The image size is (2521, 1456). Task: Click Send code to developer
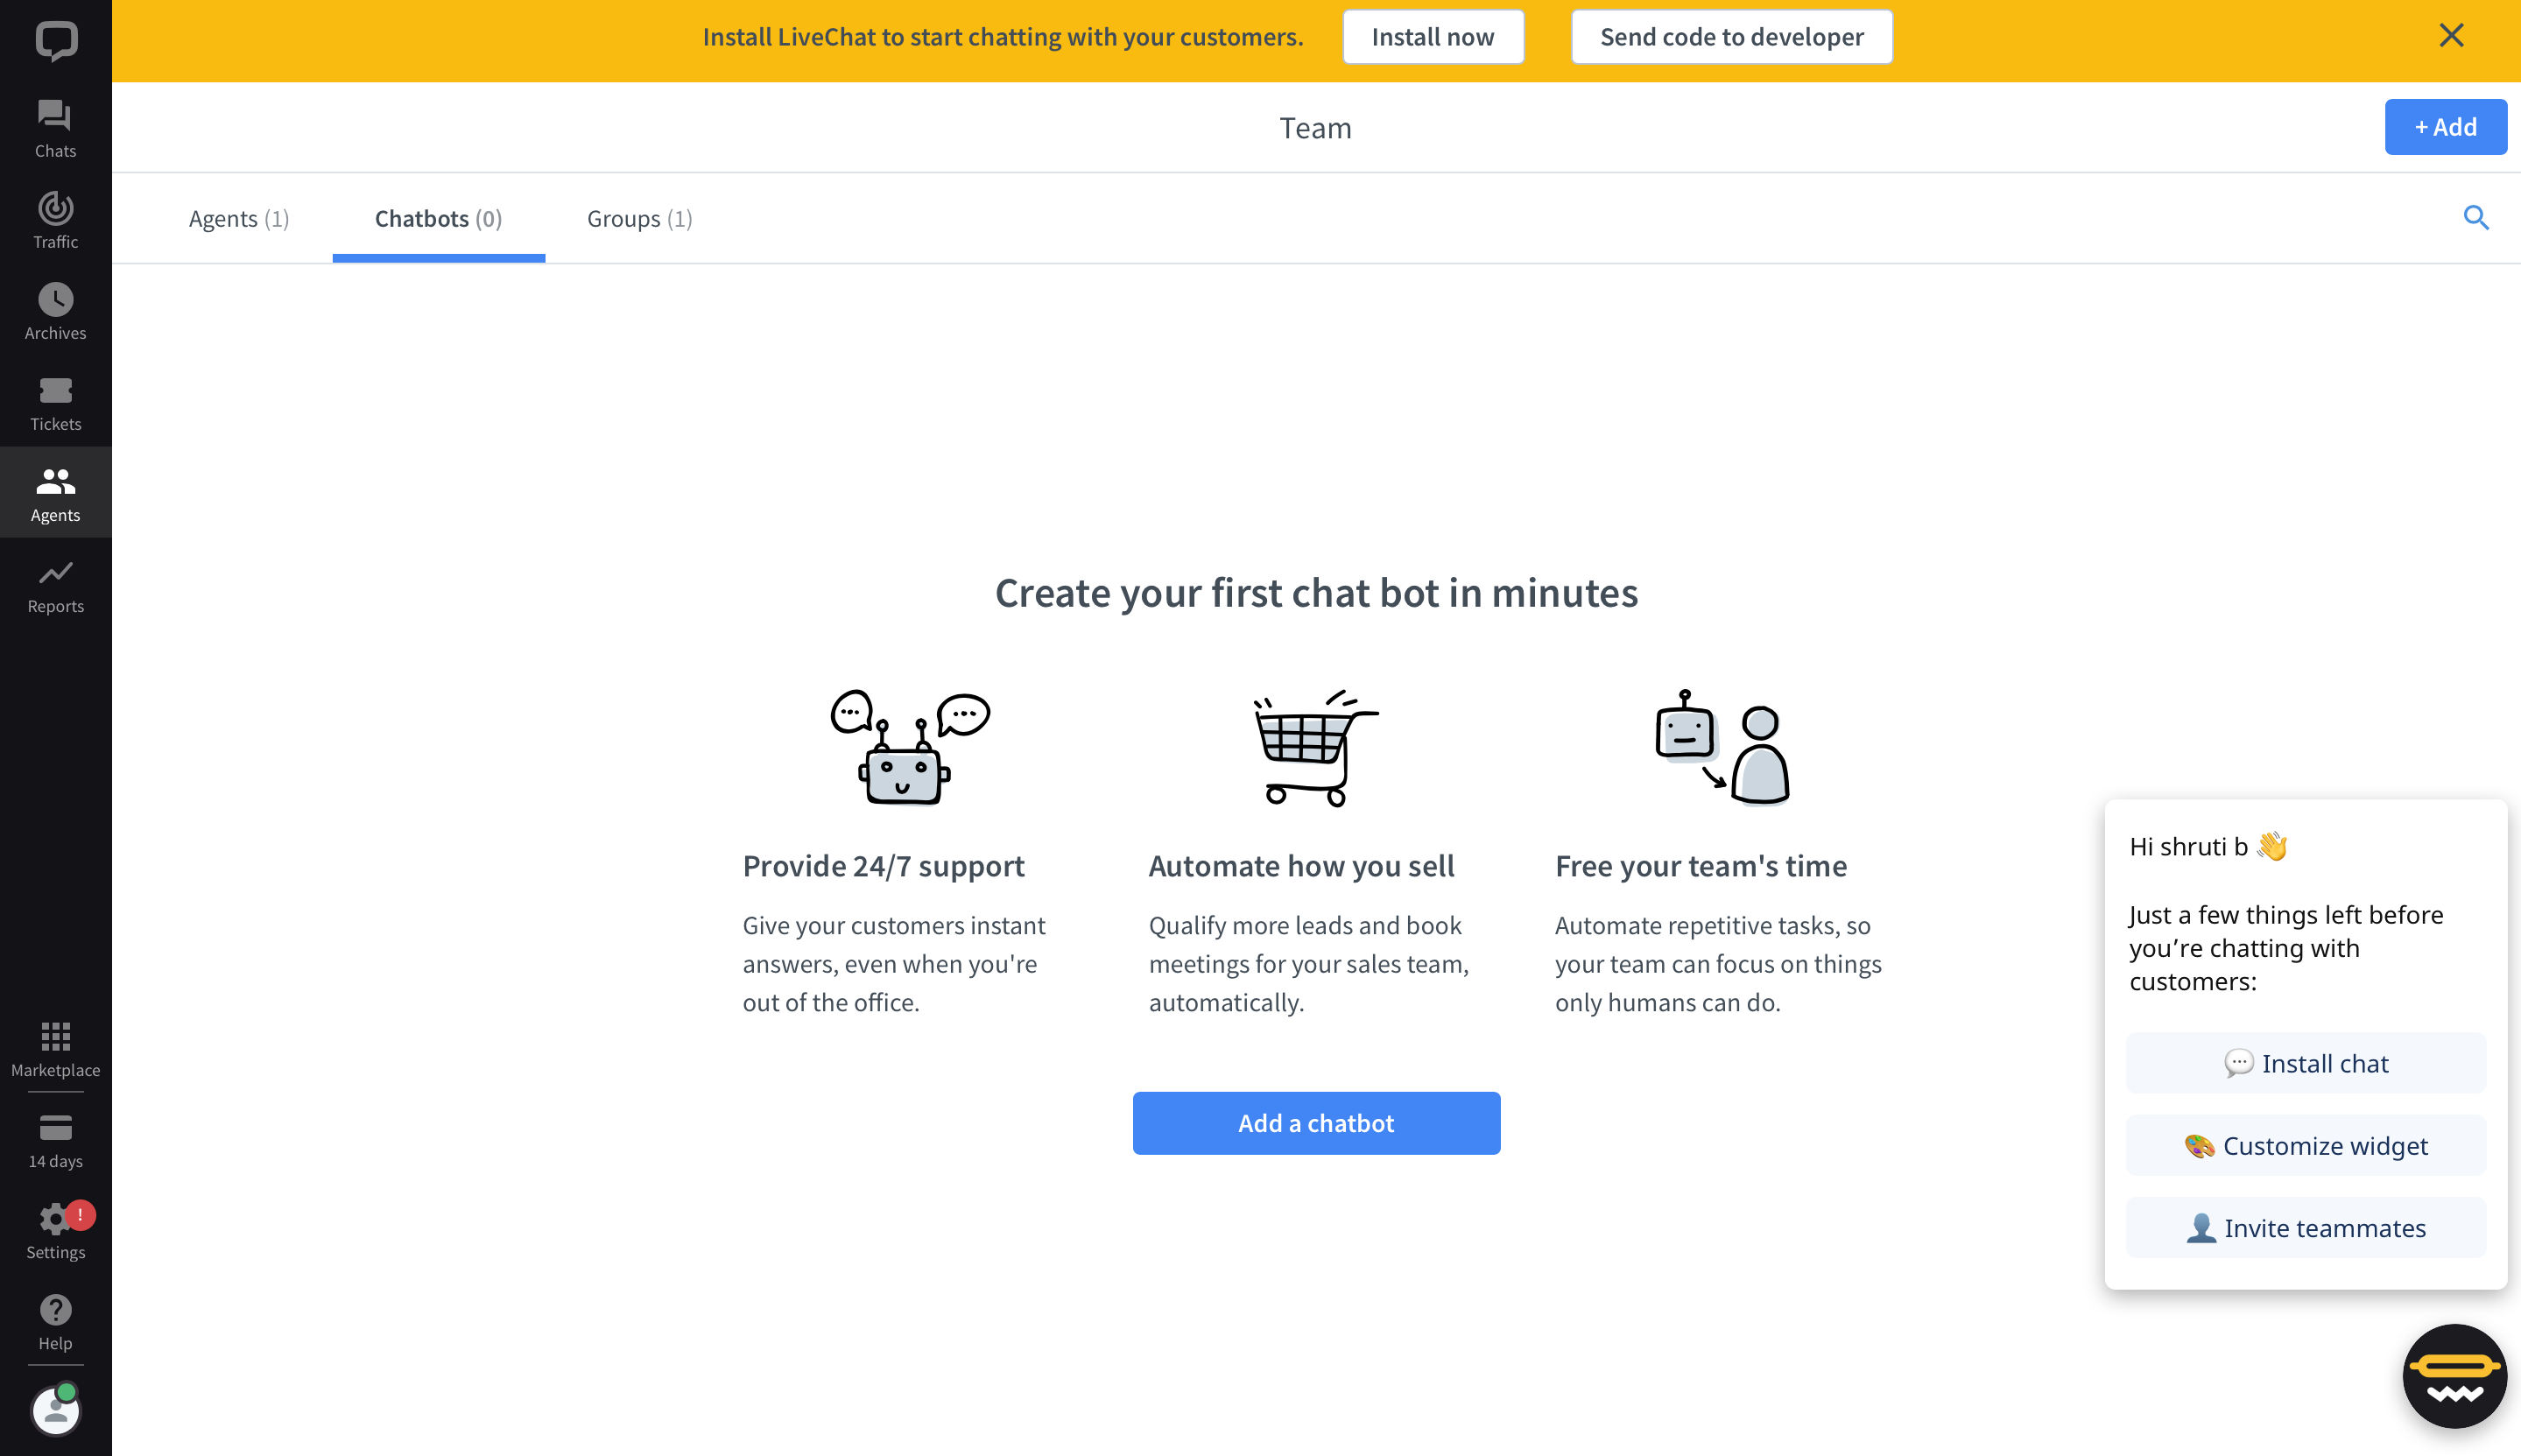click(1731, 37)
